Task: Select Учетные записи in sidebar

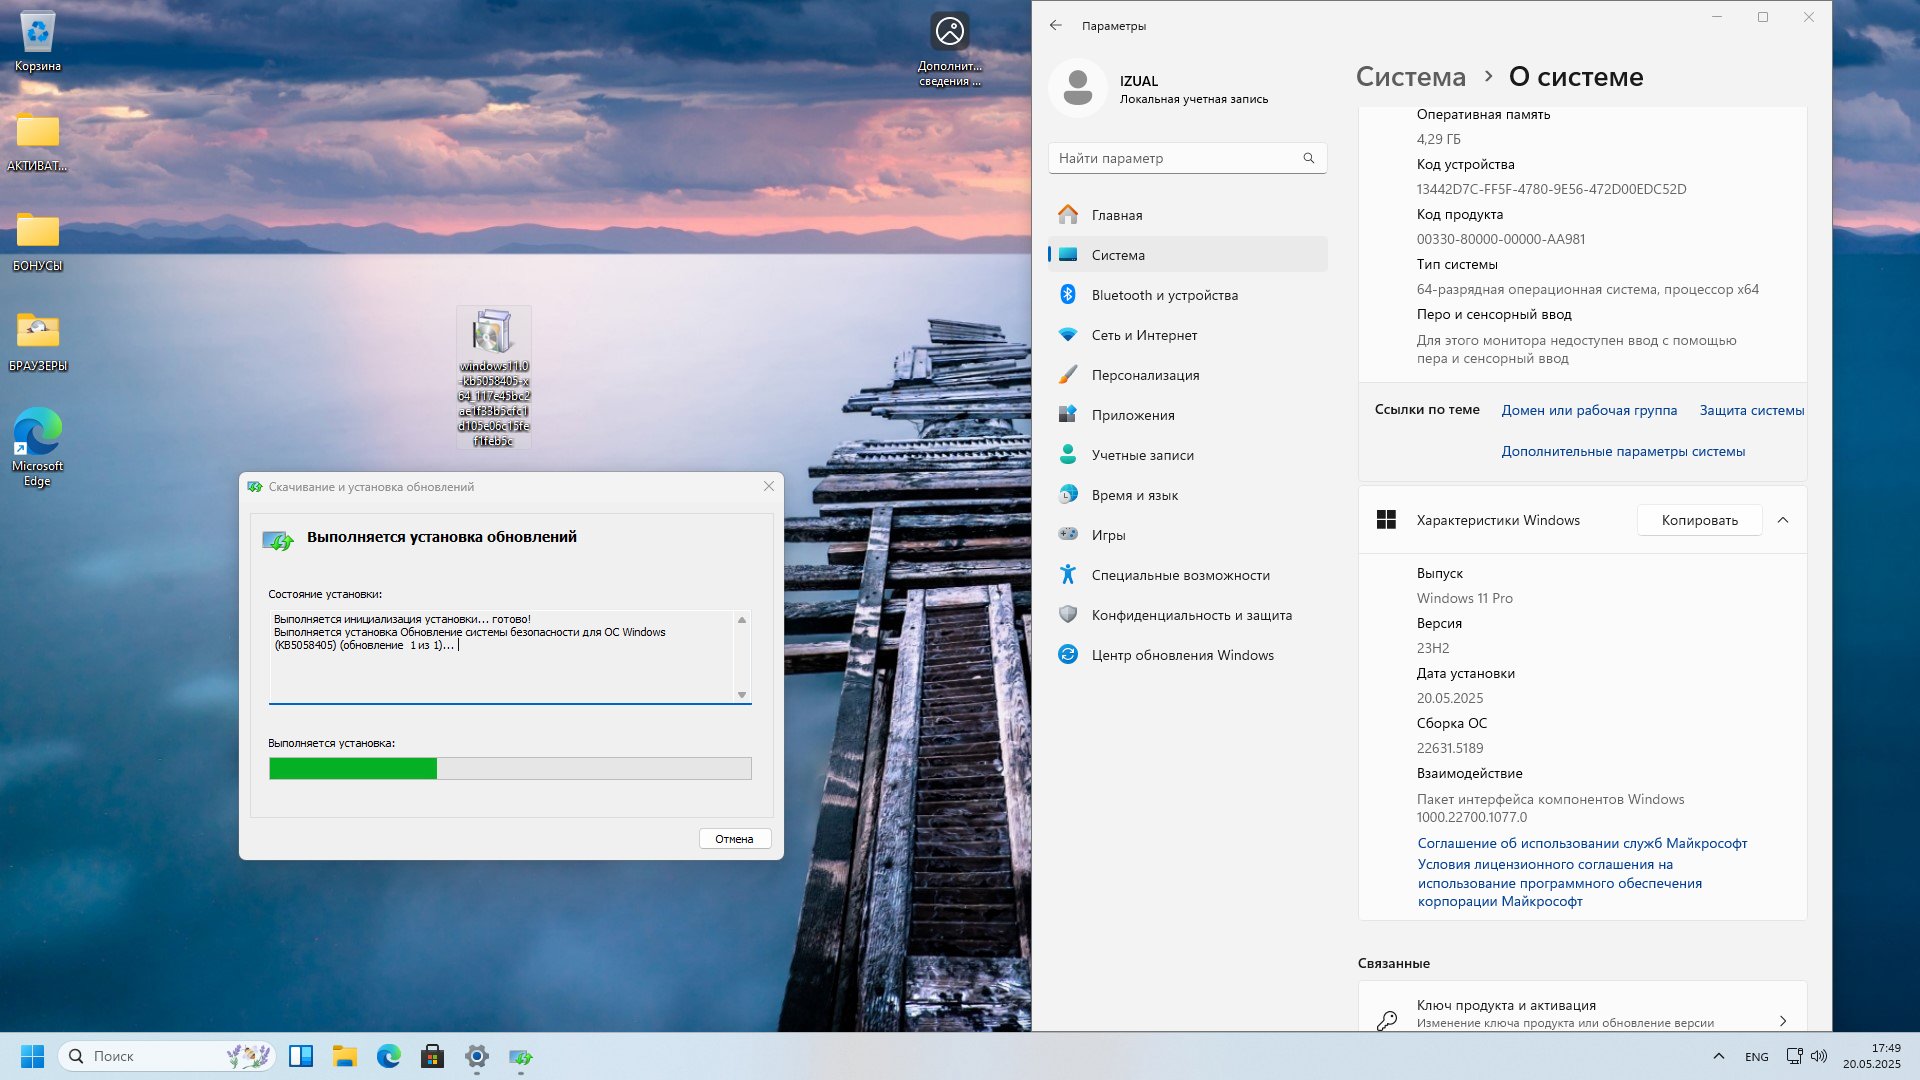Action: coord(1142,455)
